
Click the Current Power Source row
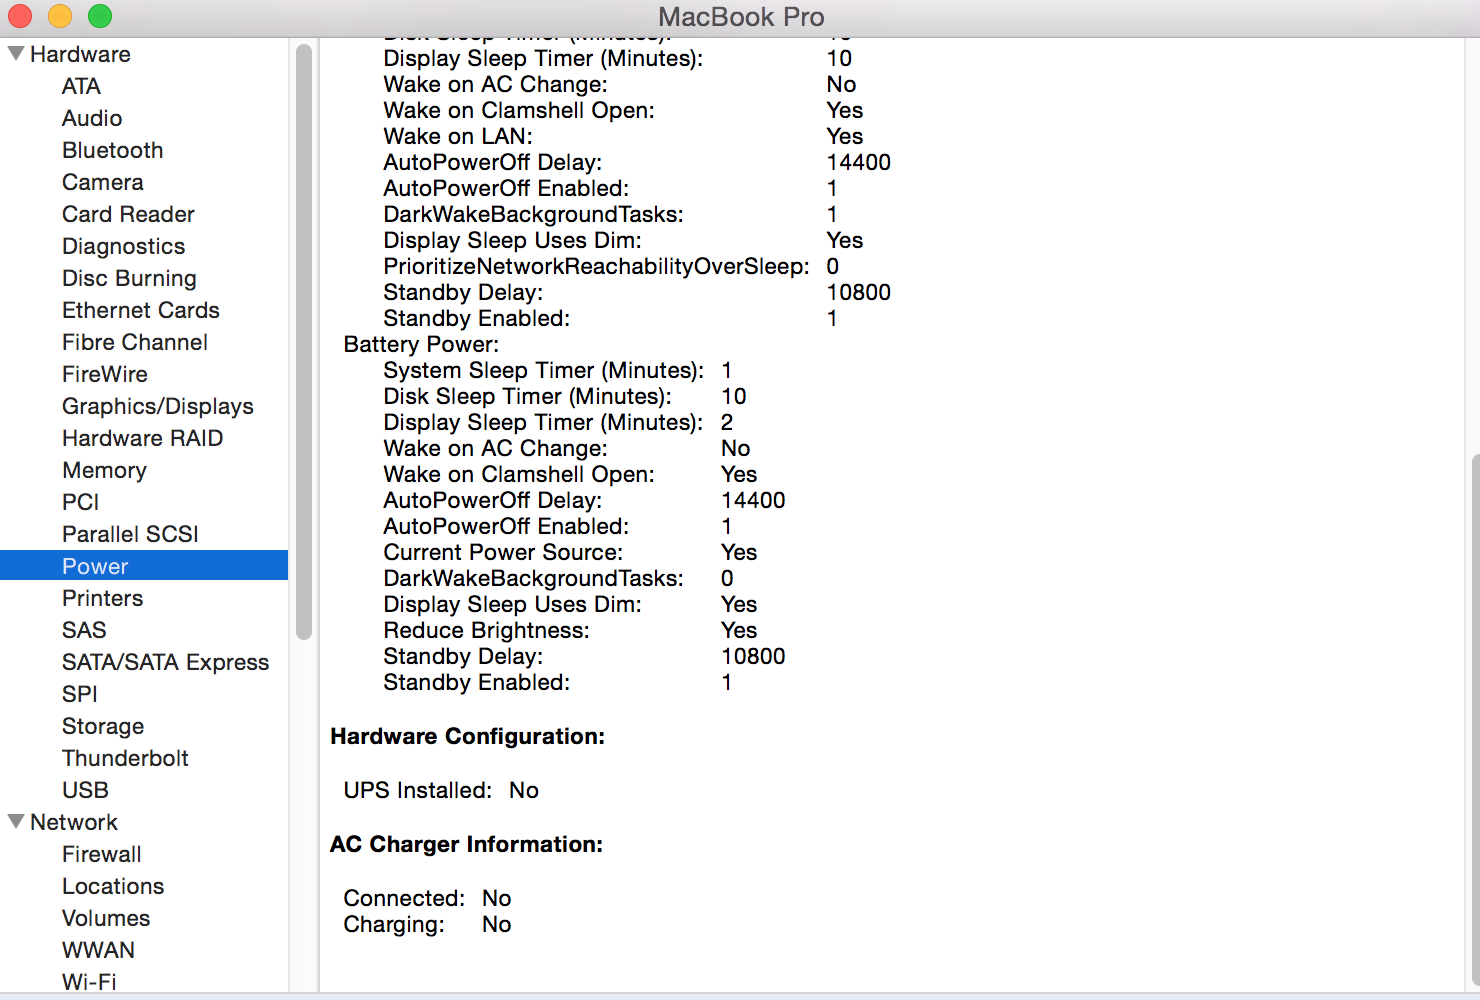570,552
